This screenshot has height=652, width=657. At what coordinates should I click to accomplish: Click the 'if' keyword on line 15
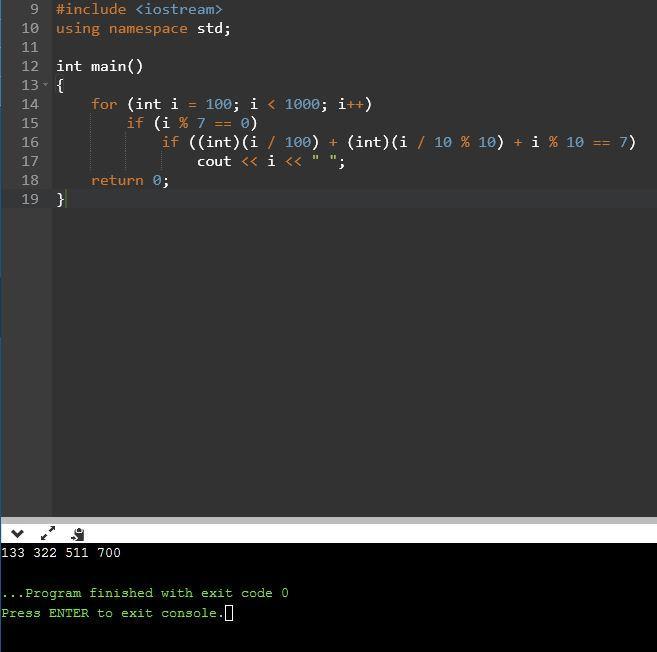click(135, 123)
